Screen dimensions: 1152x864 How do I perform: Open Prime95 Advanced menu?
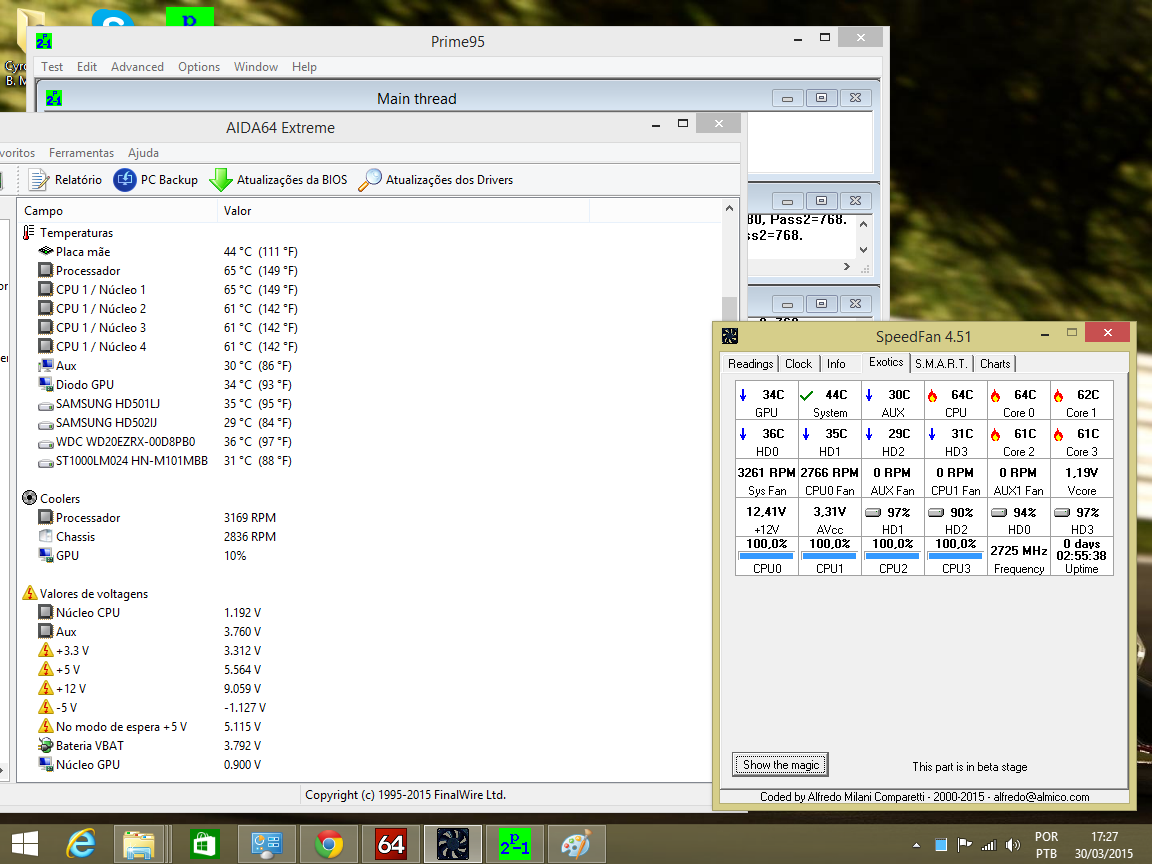137,67
